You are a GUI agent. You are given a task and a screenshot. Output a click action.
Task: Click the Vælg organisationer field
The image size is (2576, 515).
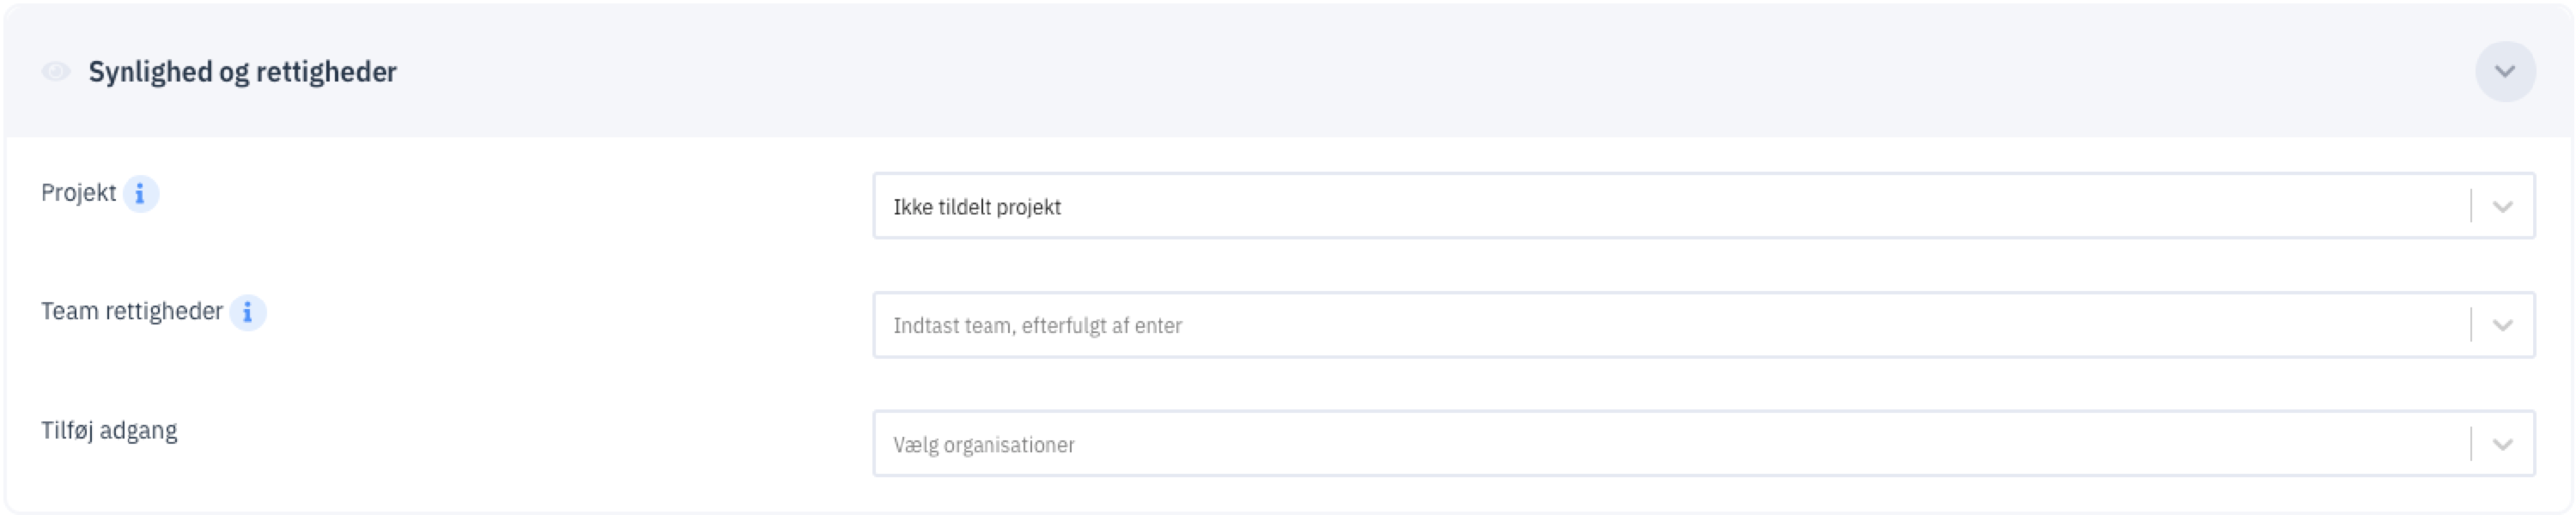tap(1703, 444)
